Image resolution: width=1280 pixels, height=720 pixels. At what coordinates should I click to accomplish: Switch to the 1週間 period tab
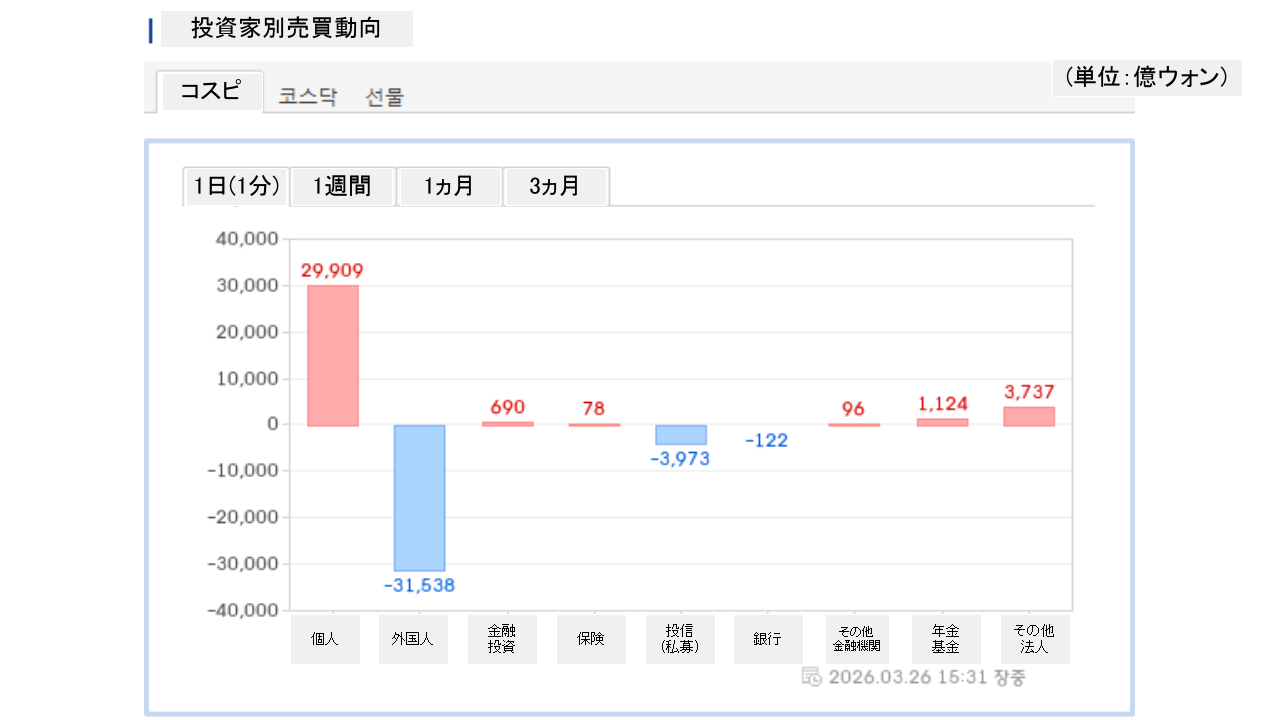[342, 186]
